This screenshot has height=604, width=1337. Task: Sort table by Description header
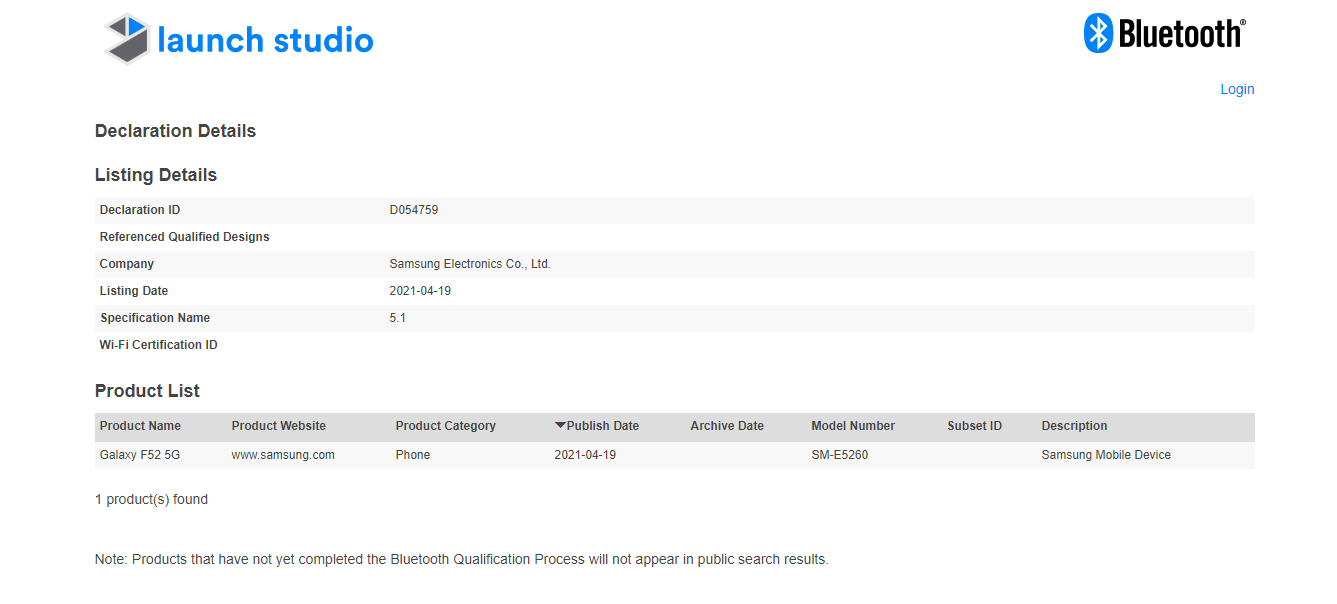(1075, 426)
